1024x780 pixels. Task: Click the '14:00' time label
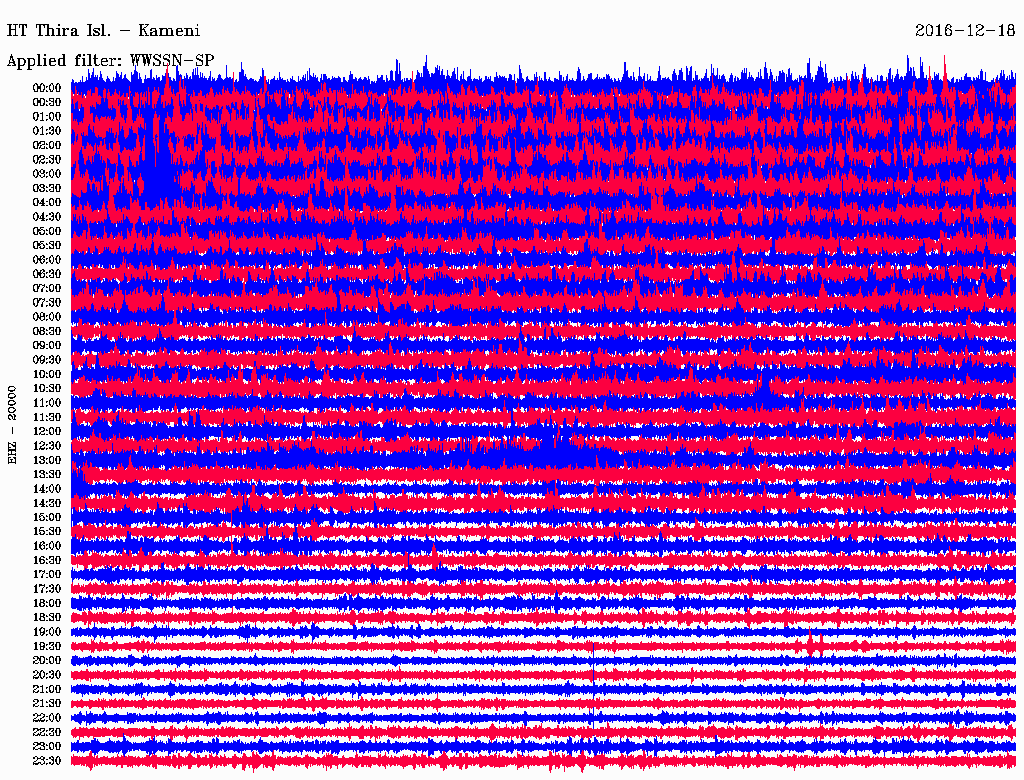[47, 489]
